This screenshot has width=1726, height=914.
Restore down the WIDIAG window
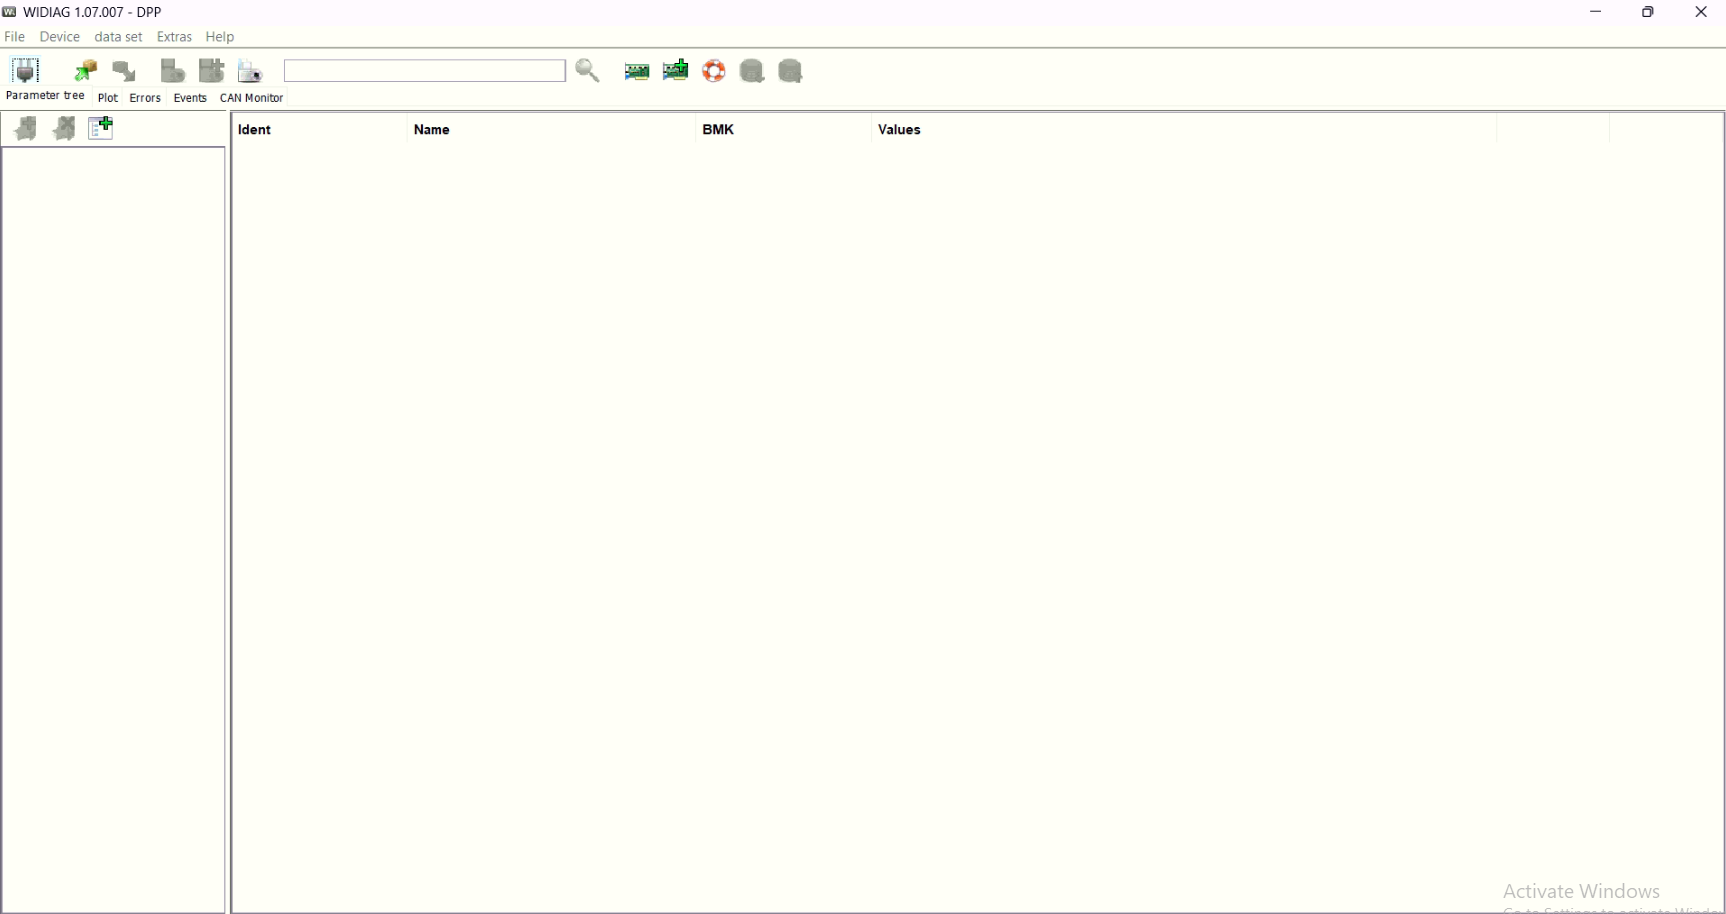coord(1648,12)
